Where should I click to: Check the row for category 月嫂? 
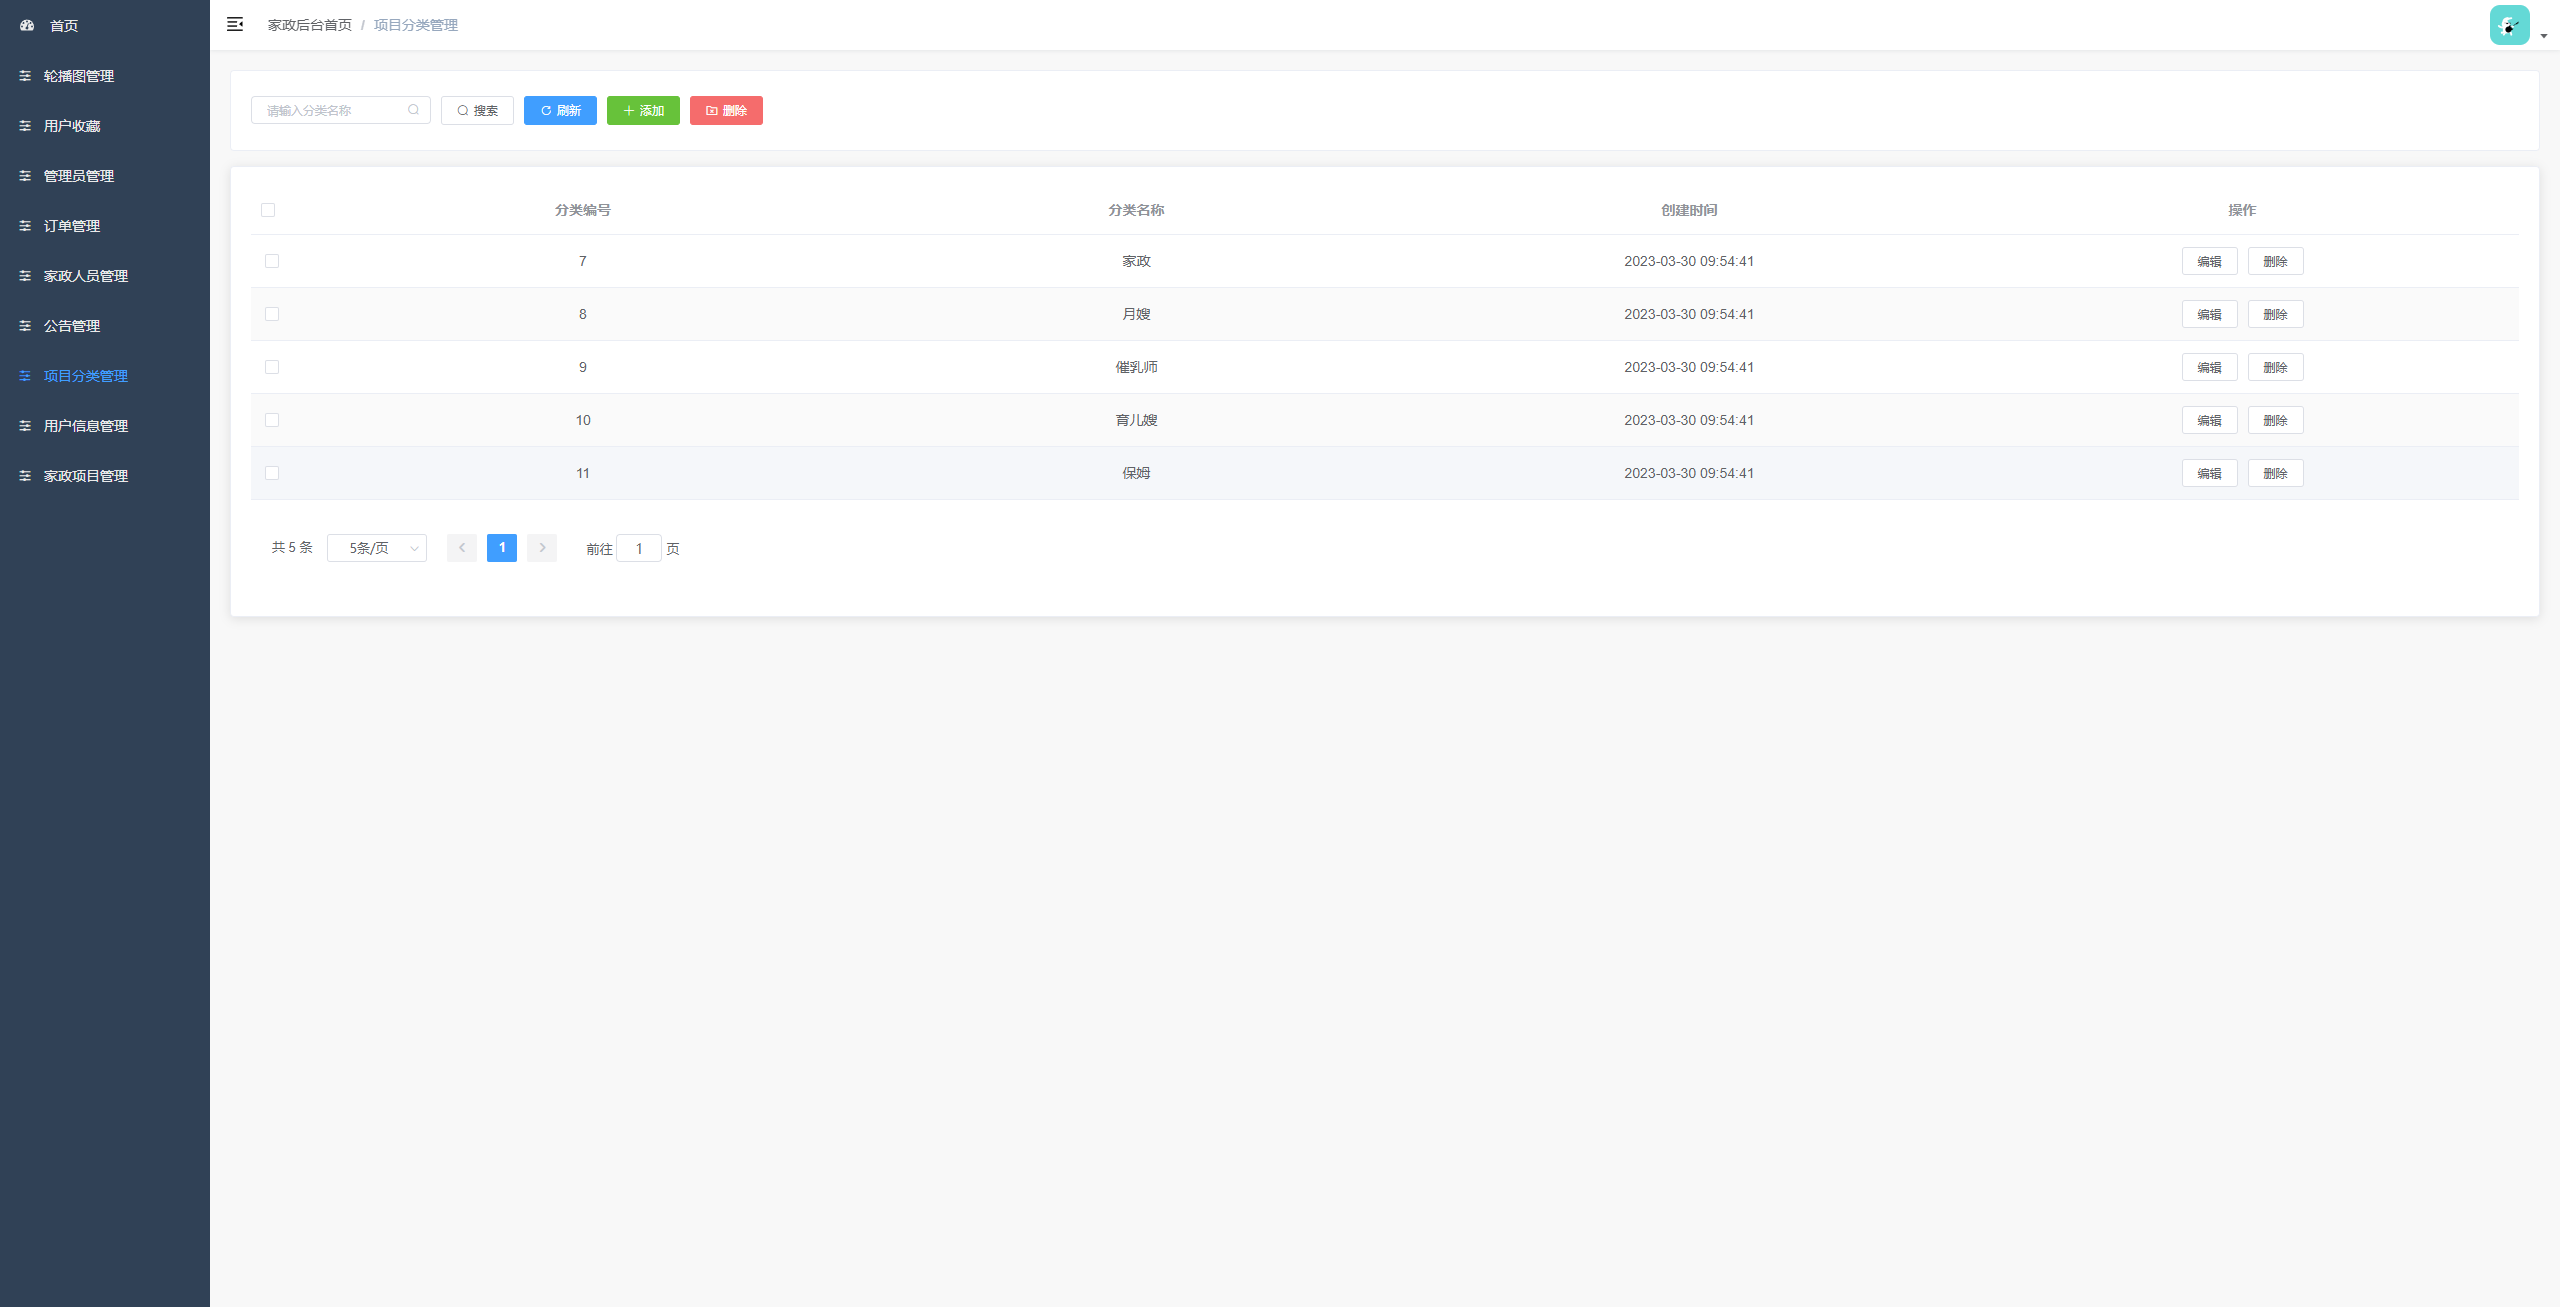click(272, 314)
